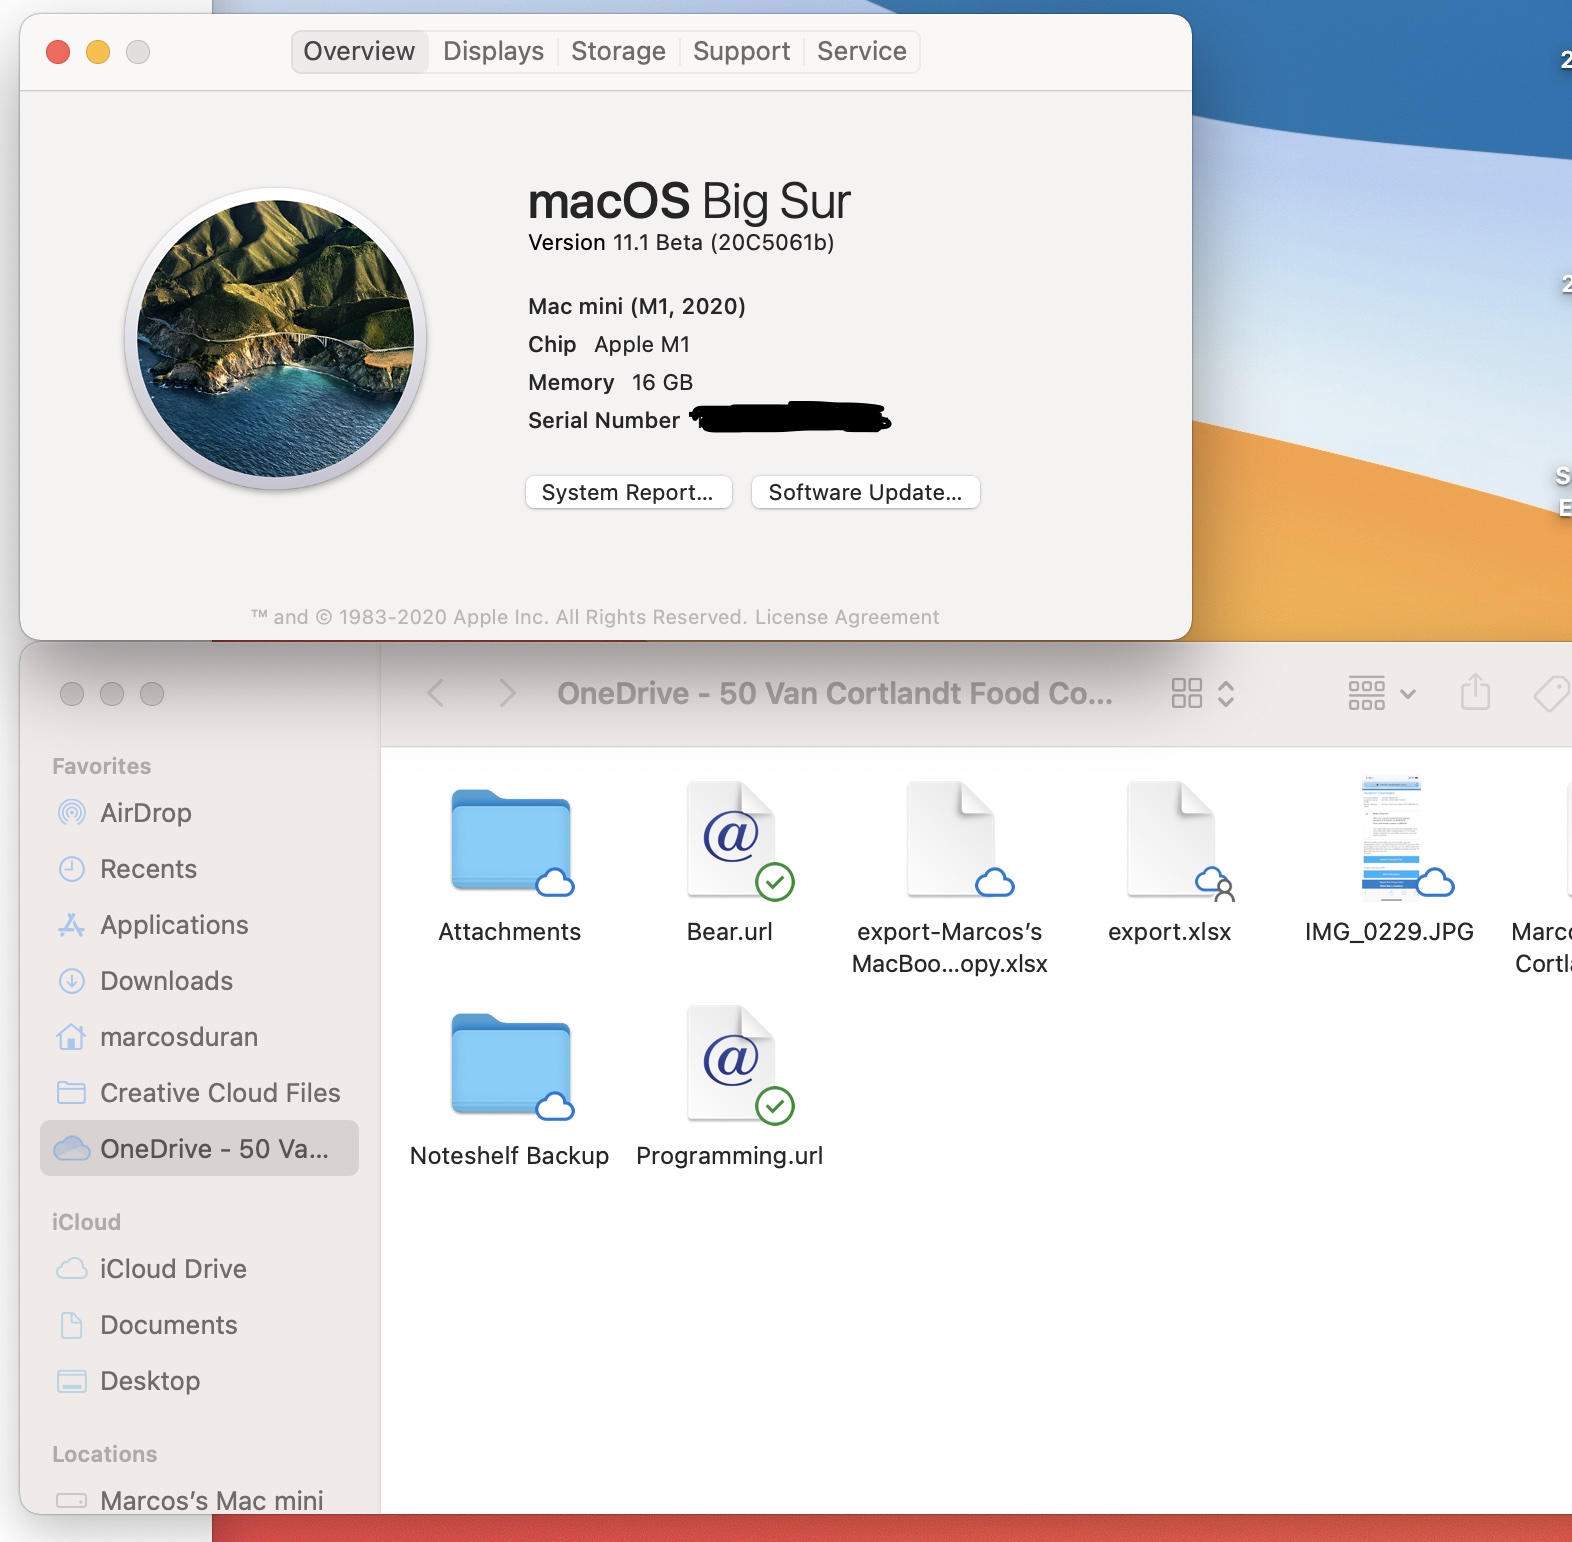The width and height of the screenshot is (1572, 1542).
Task: Open iCloud Drive in the sidebar
Action: tap(199, 1269)
